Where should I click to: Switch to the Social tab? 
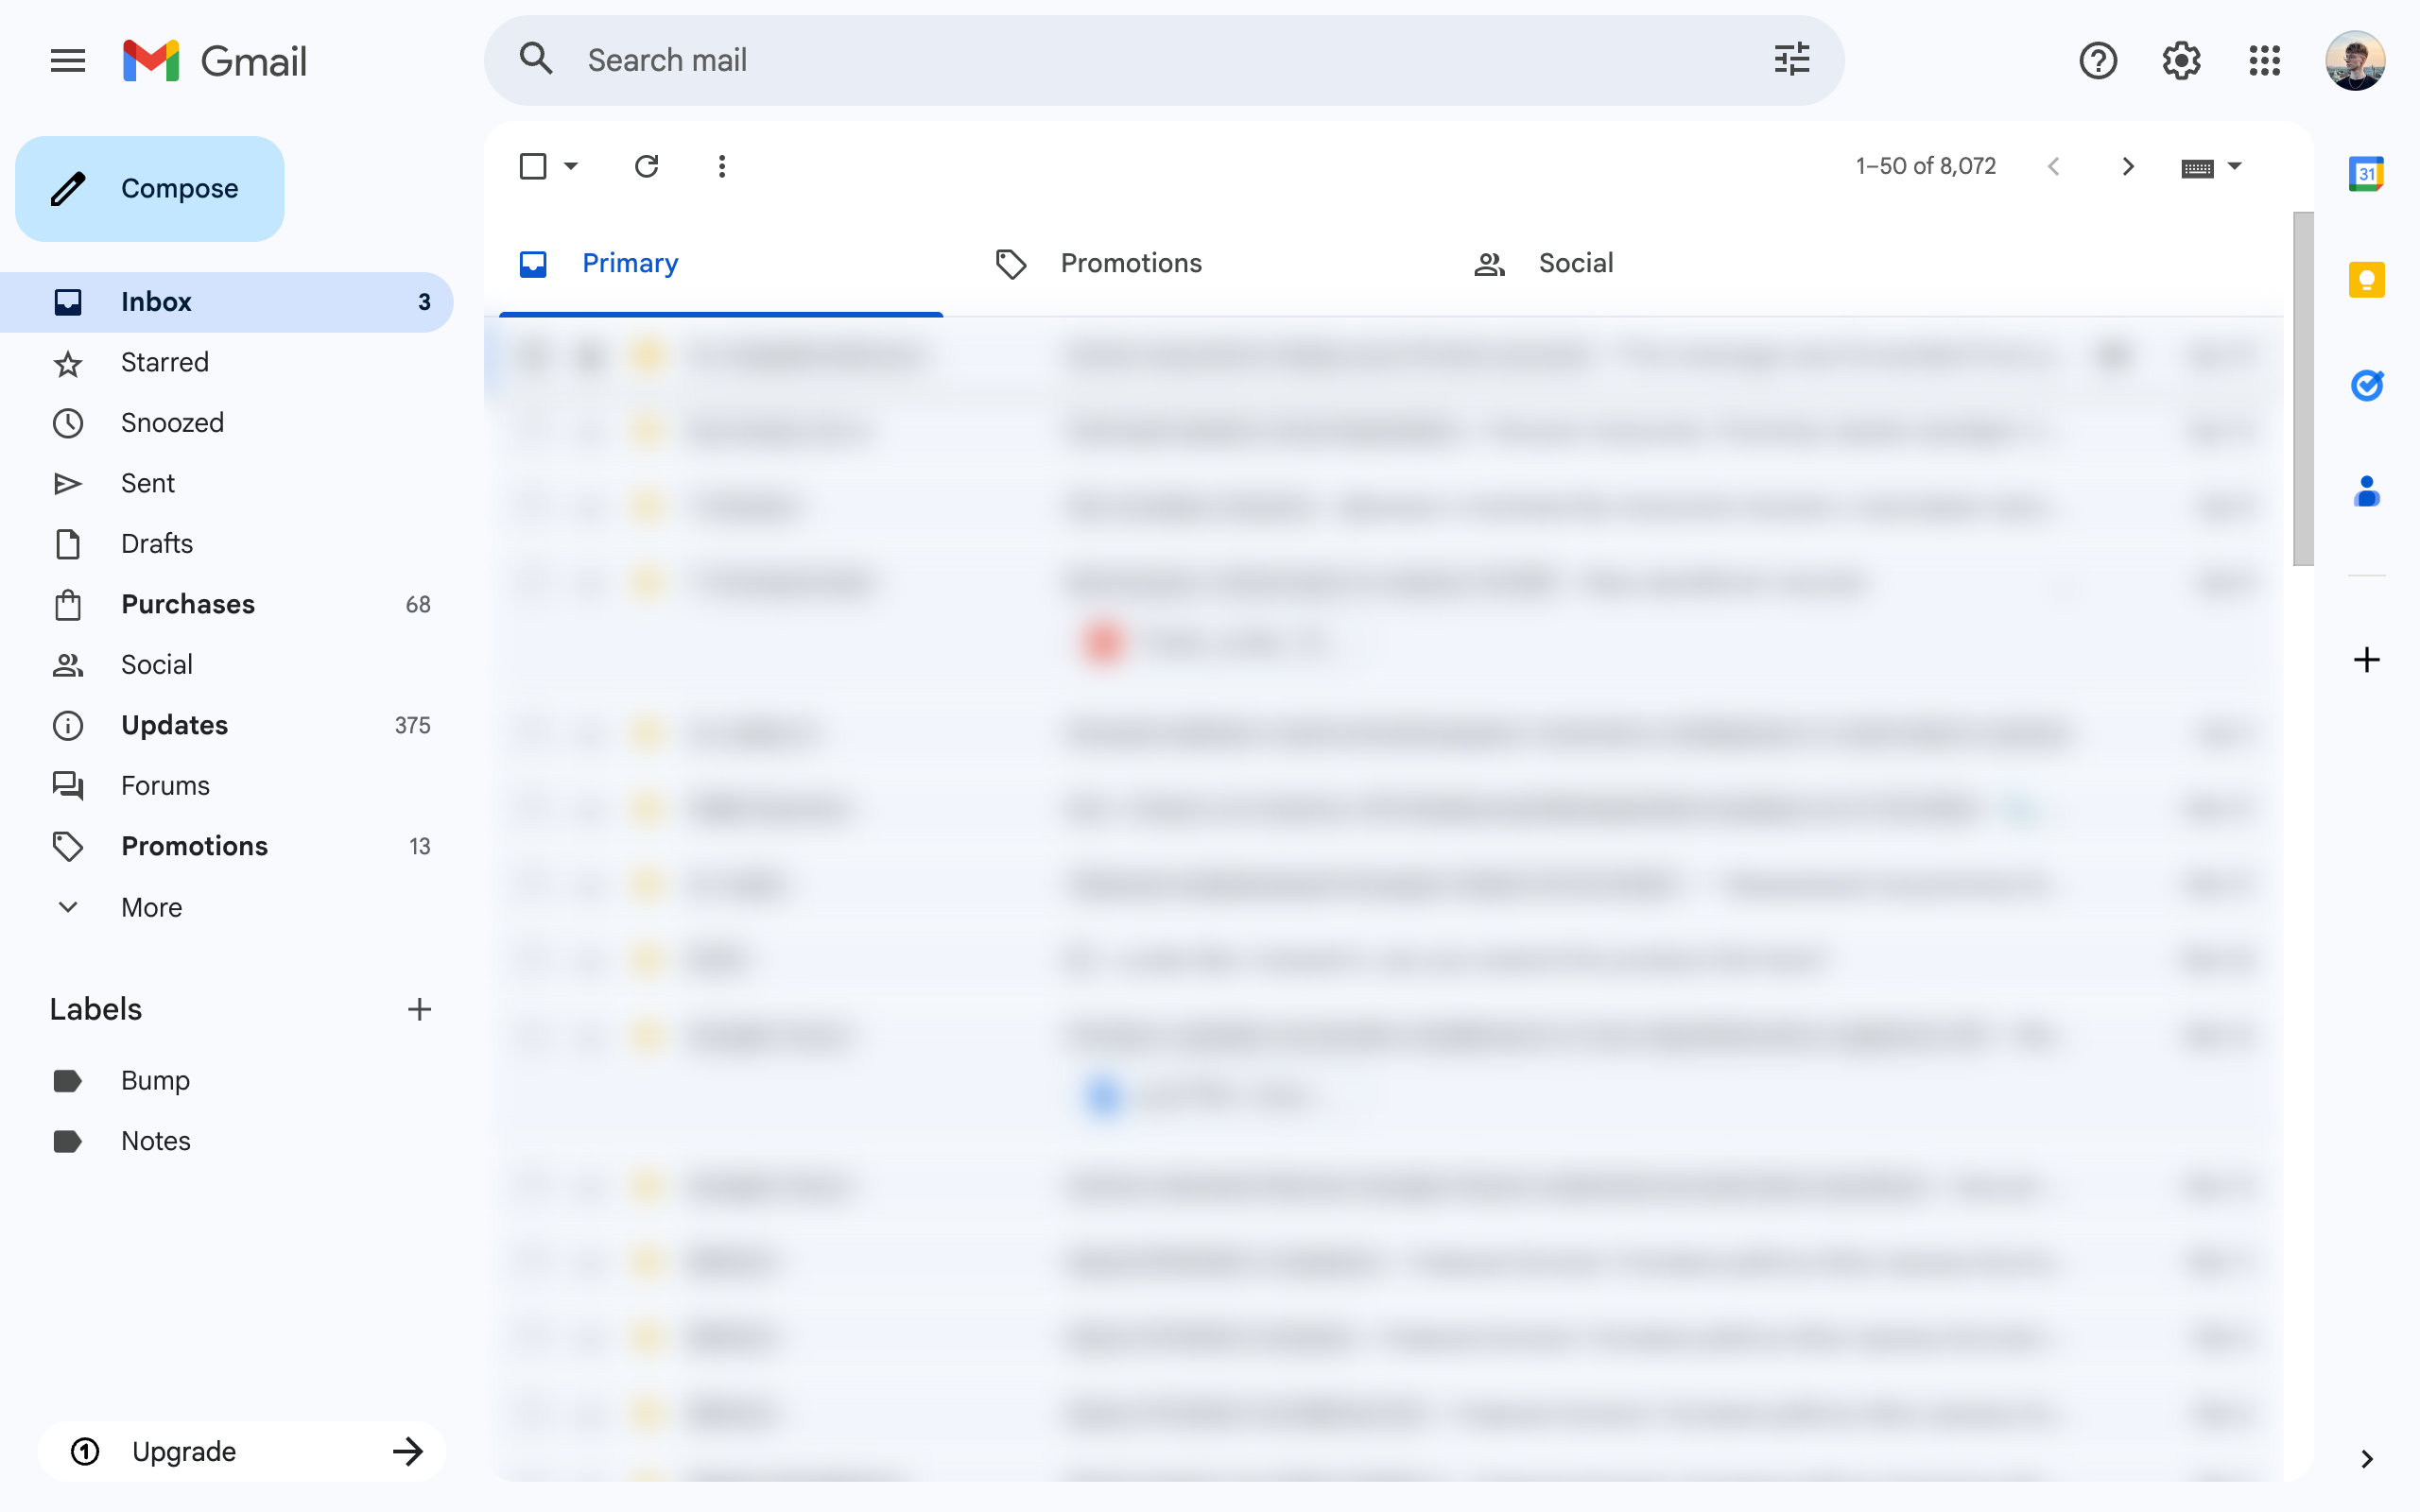[x=1575, y=263]
